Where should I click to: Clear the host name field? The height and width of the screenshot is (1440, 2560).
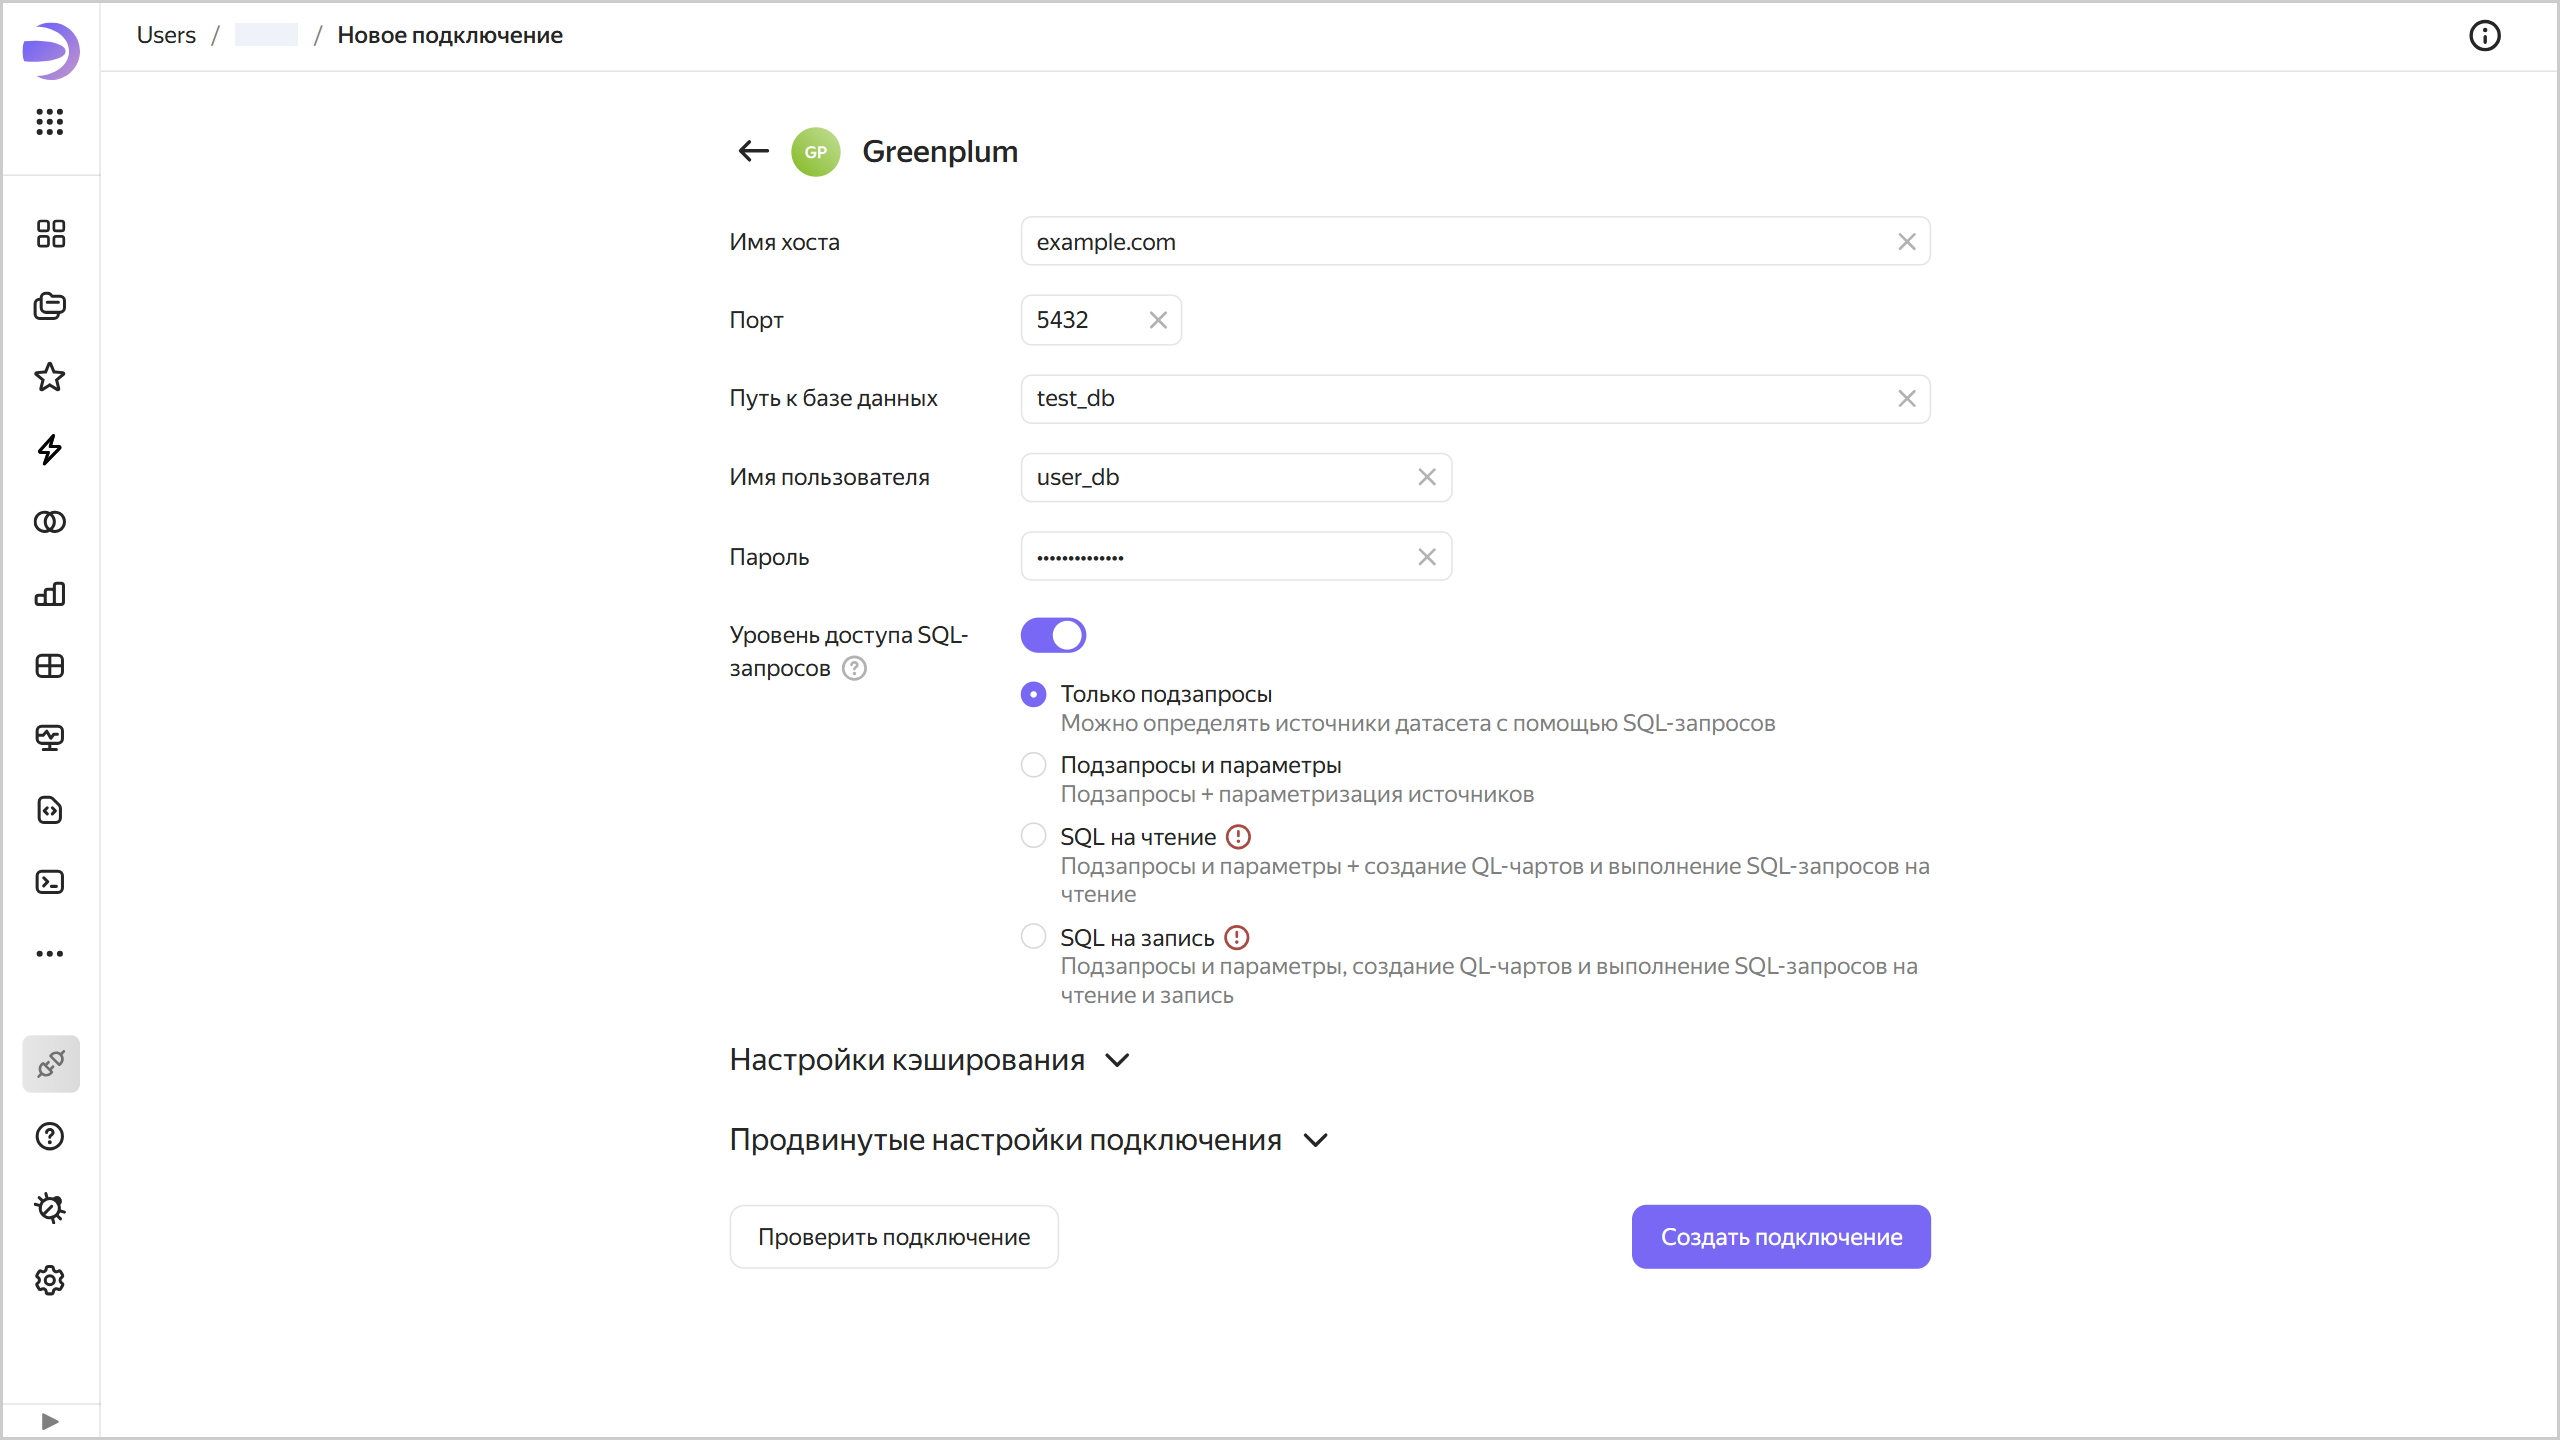[x=1907, y=242]
